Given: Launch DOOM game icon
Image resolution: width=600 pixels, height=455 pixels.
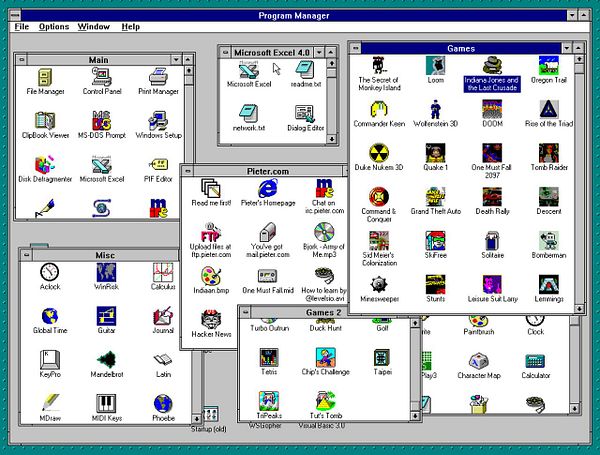Looking at the screenshot, I should (x=492, y=113).
